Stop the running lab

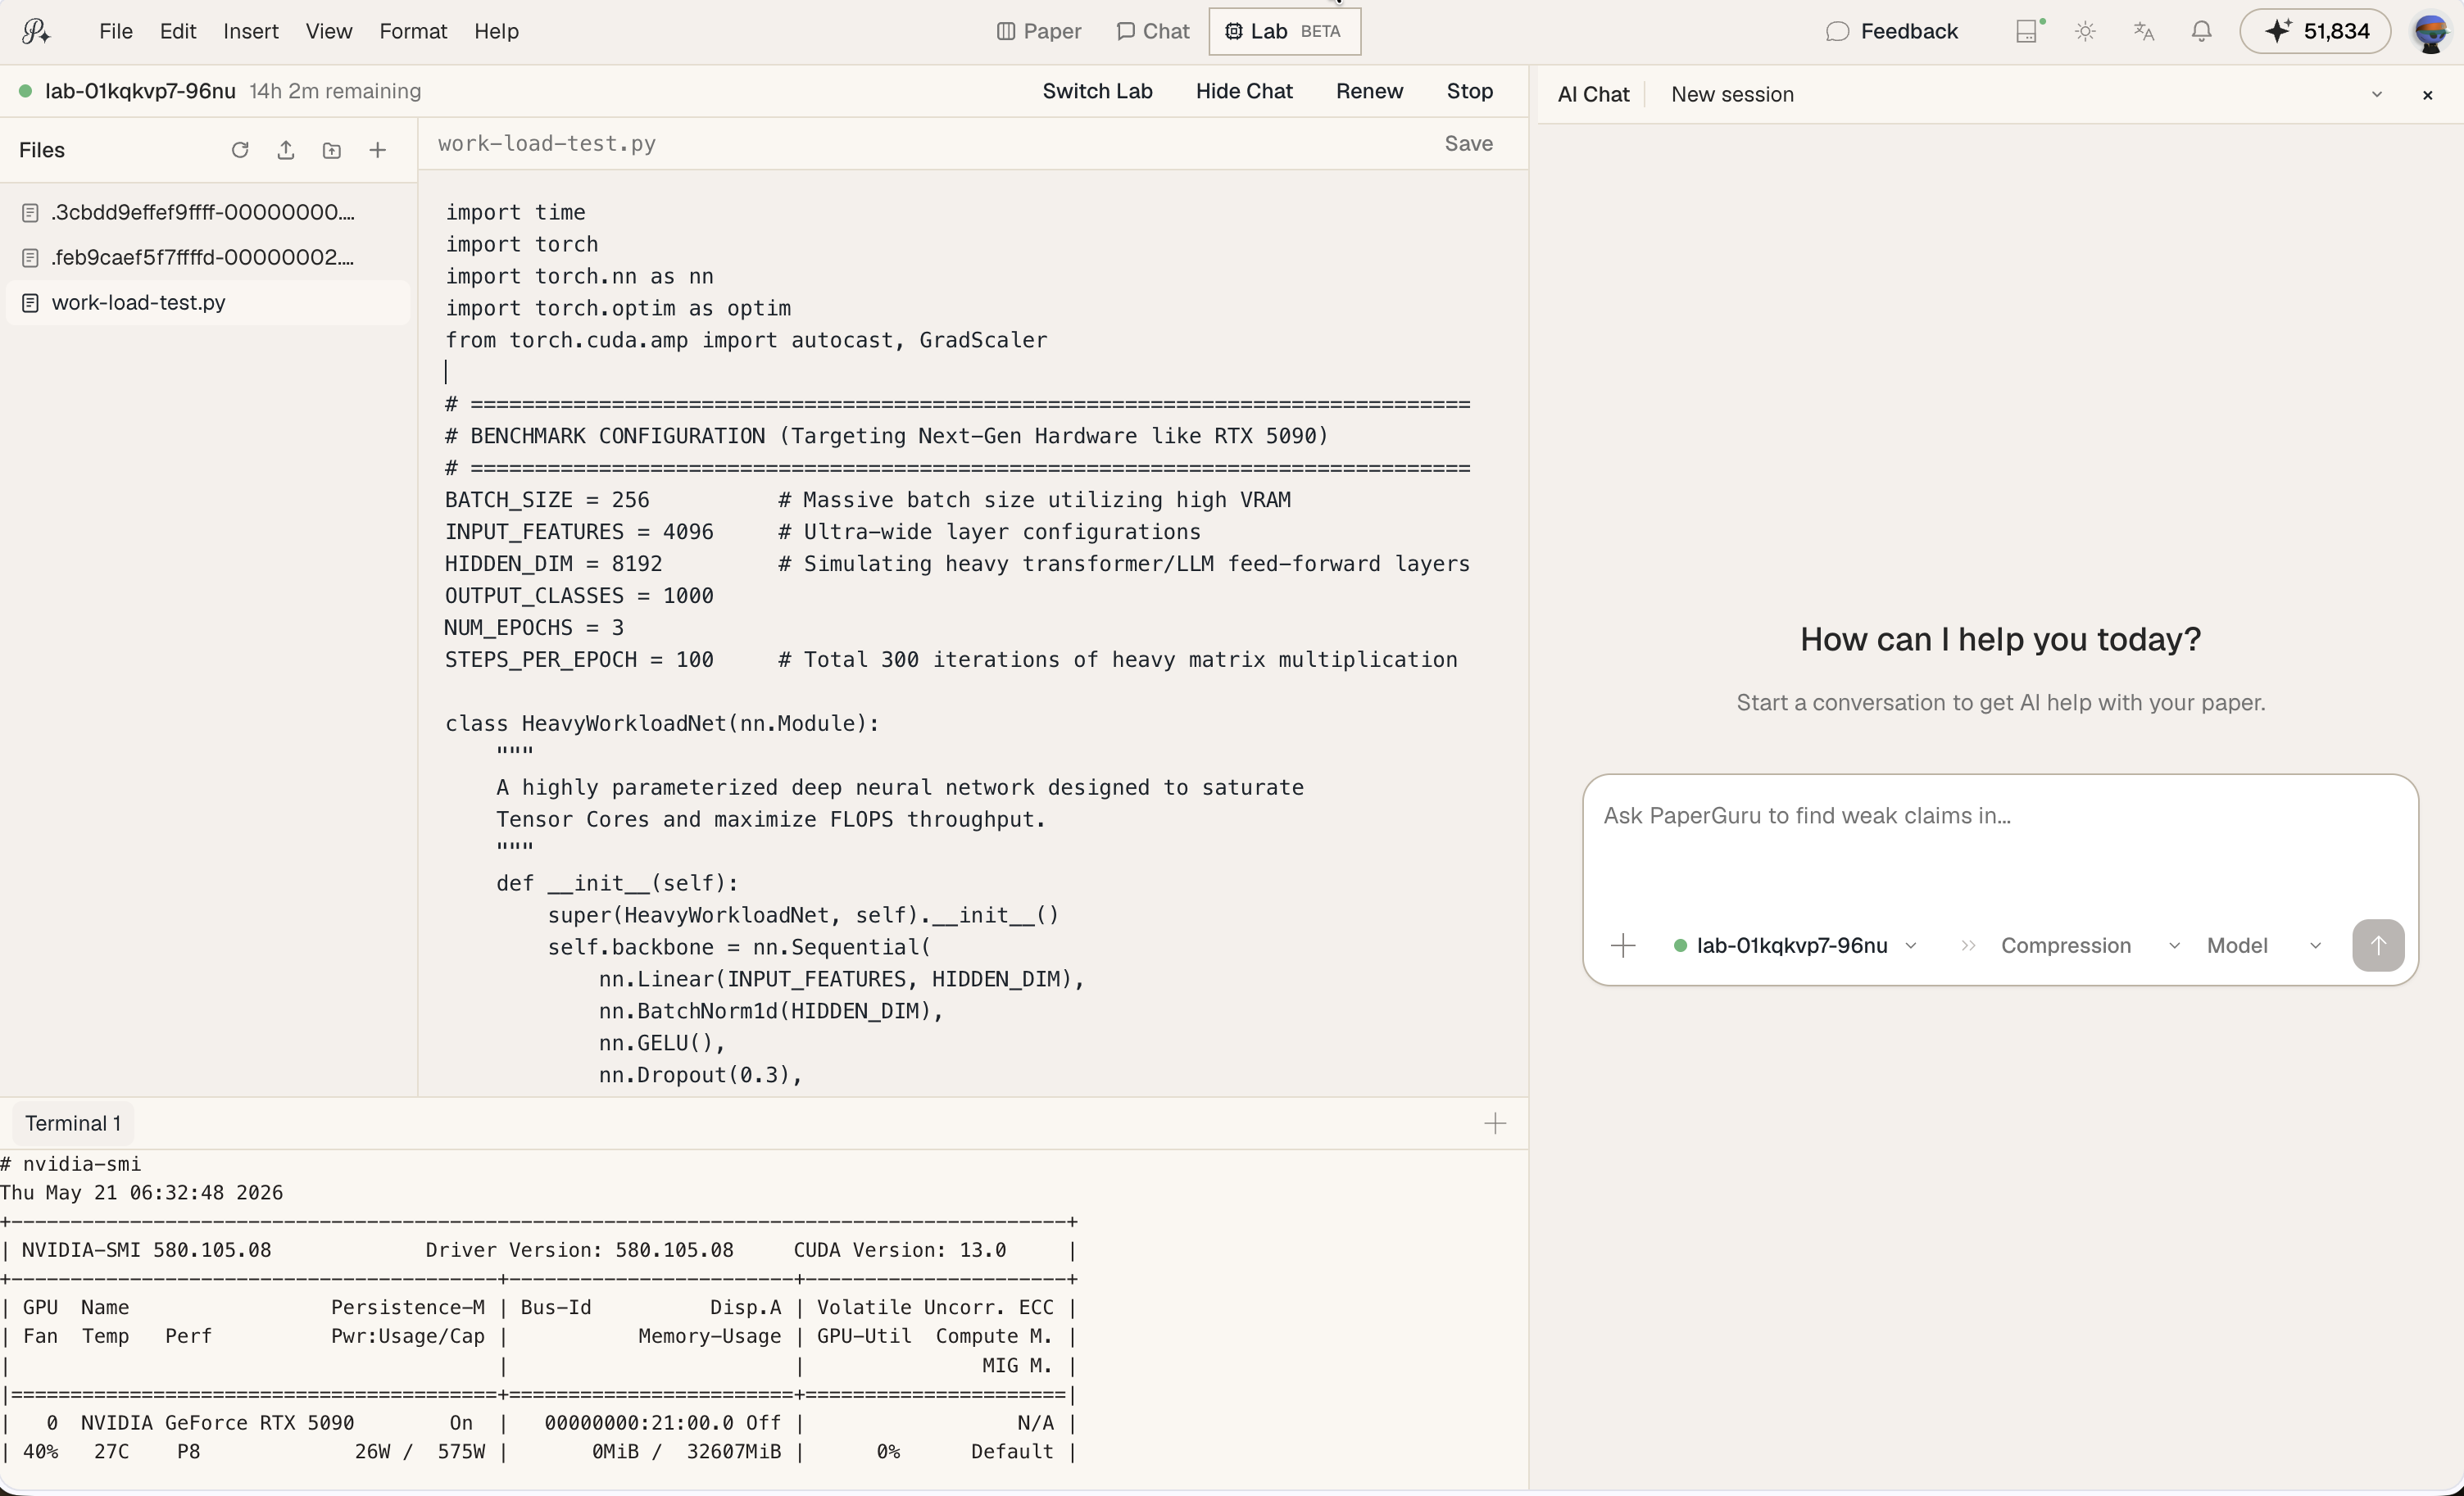pos(1469,91)
